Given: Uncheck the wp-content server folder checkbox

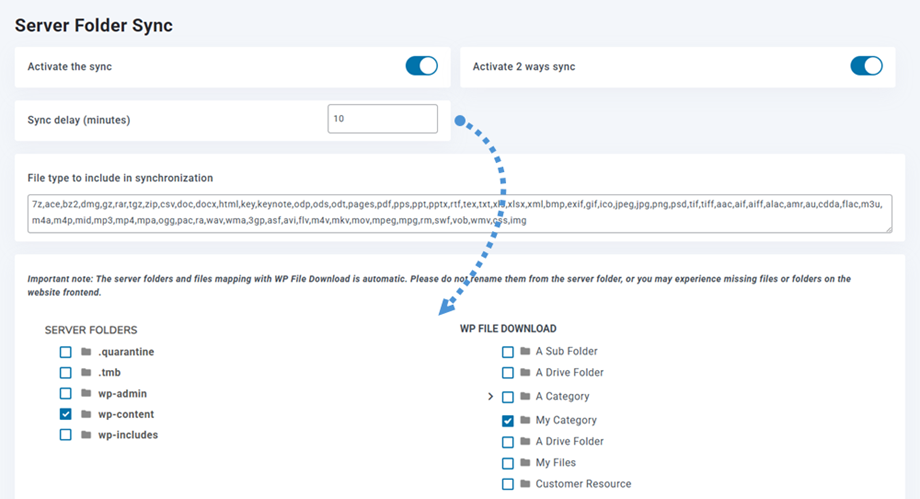Looking at the screenshot, I should click(65, 414).
